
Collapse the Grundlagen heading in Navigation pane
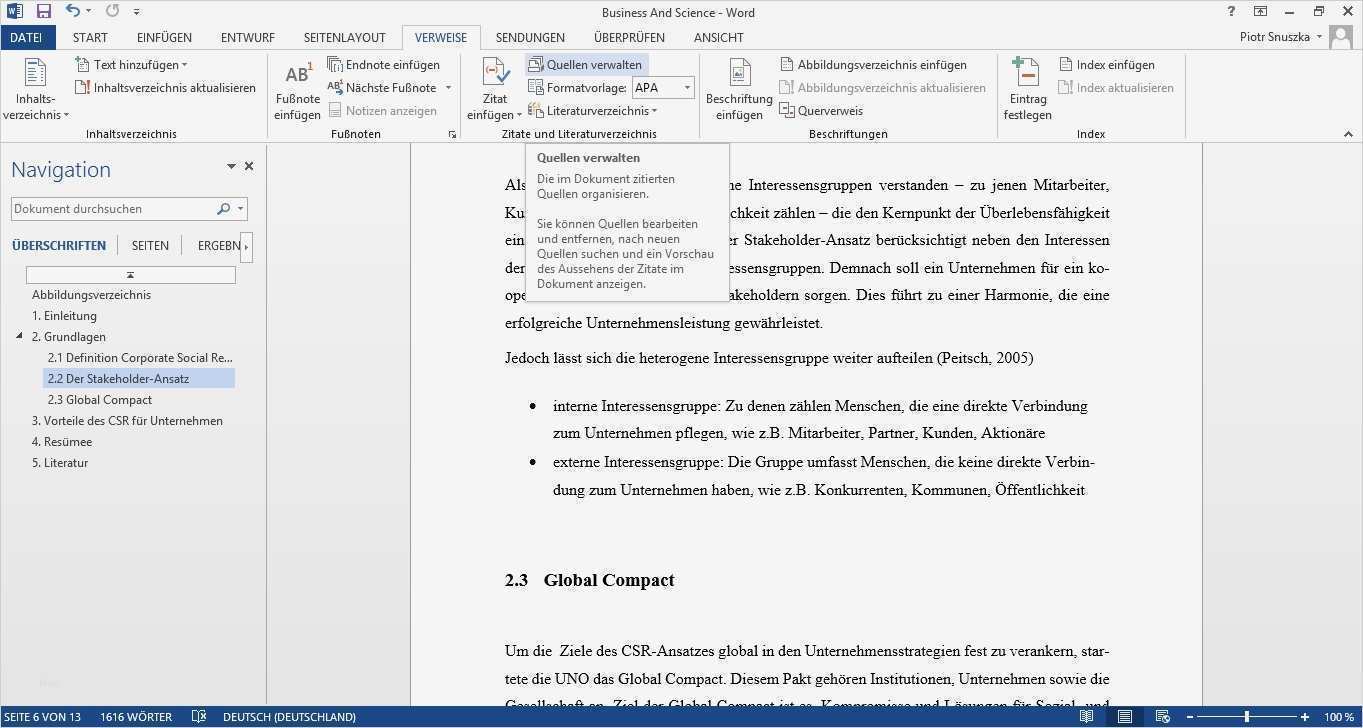[20, 336]
